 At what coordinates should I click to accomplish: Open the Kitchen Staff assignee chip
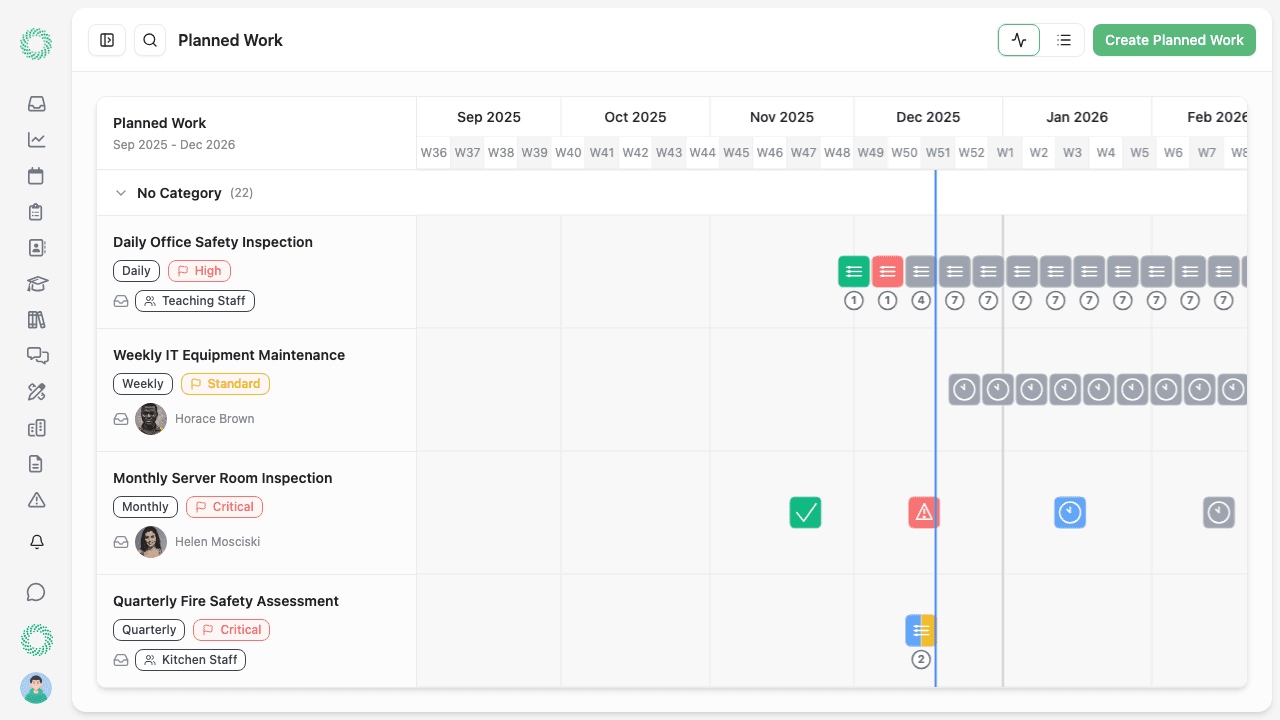(190, 659)
